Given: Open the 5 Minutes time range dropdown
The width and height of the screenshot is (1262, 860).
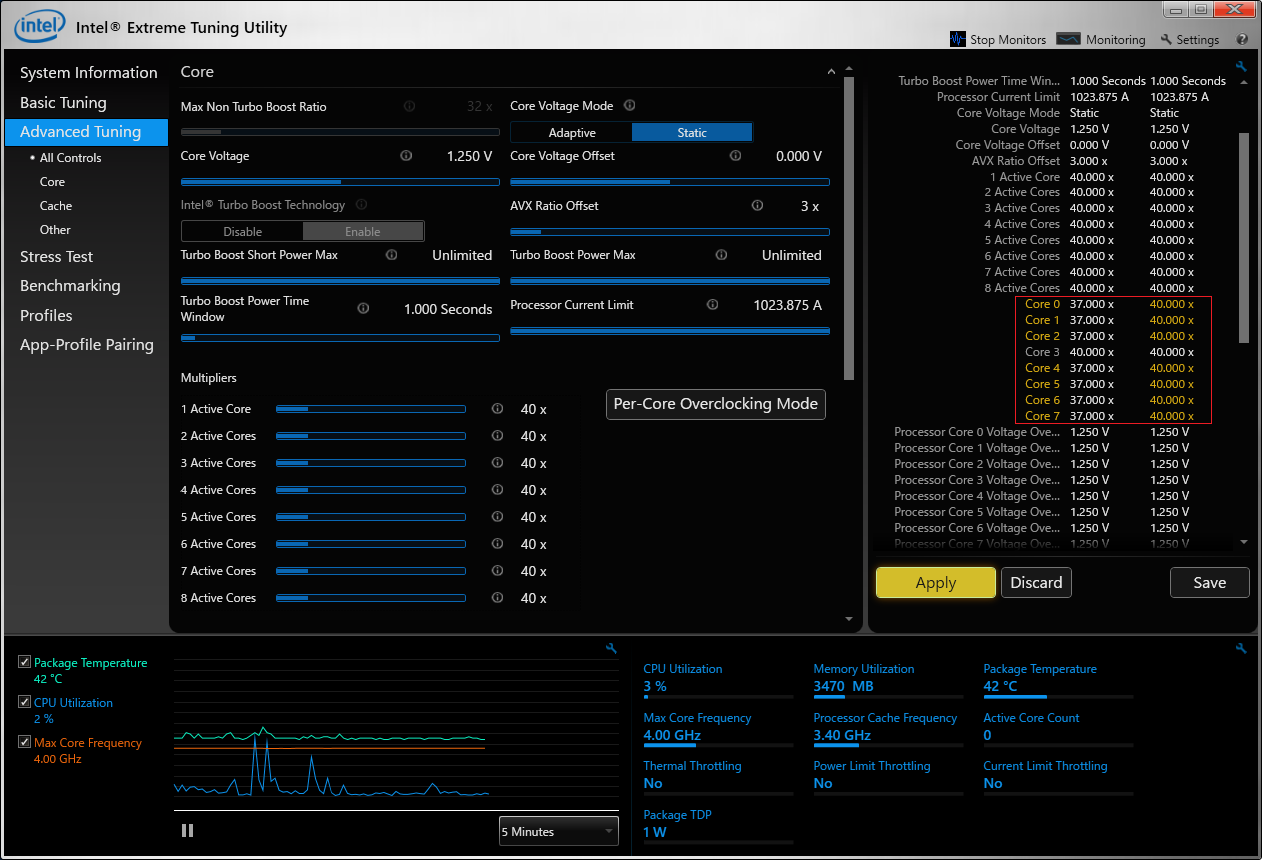Looking at the screenshot, I should point(558,831).
